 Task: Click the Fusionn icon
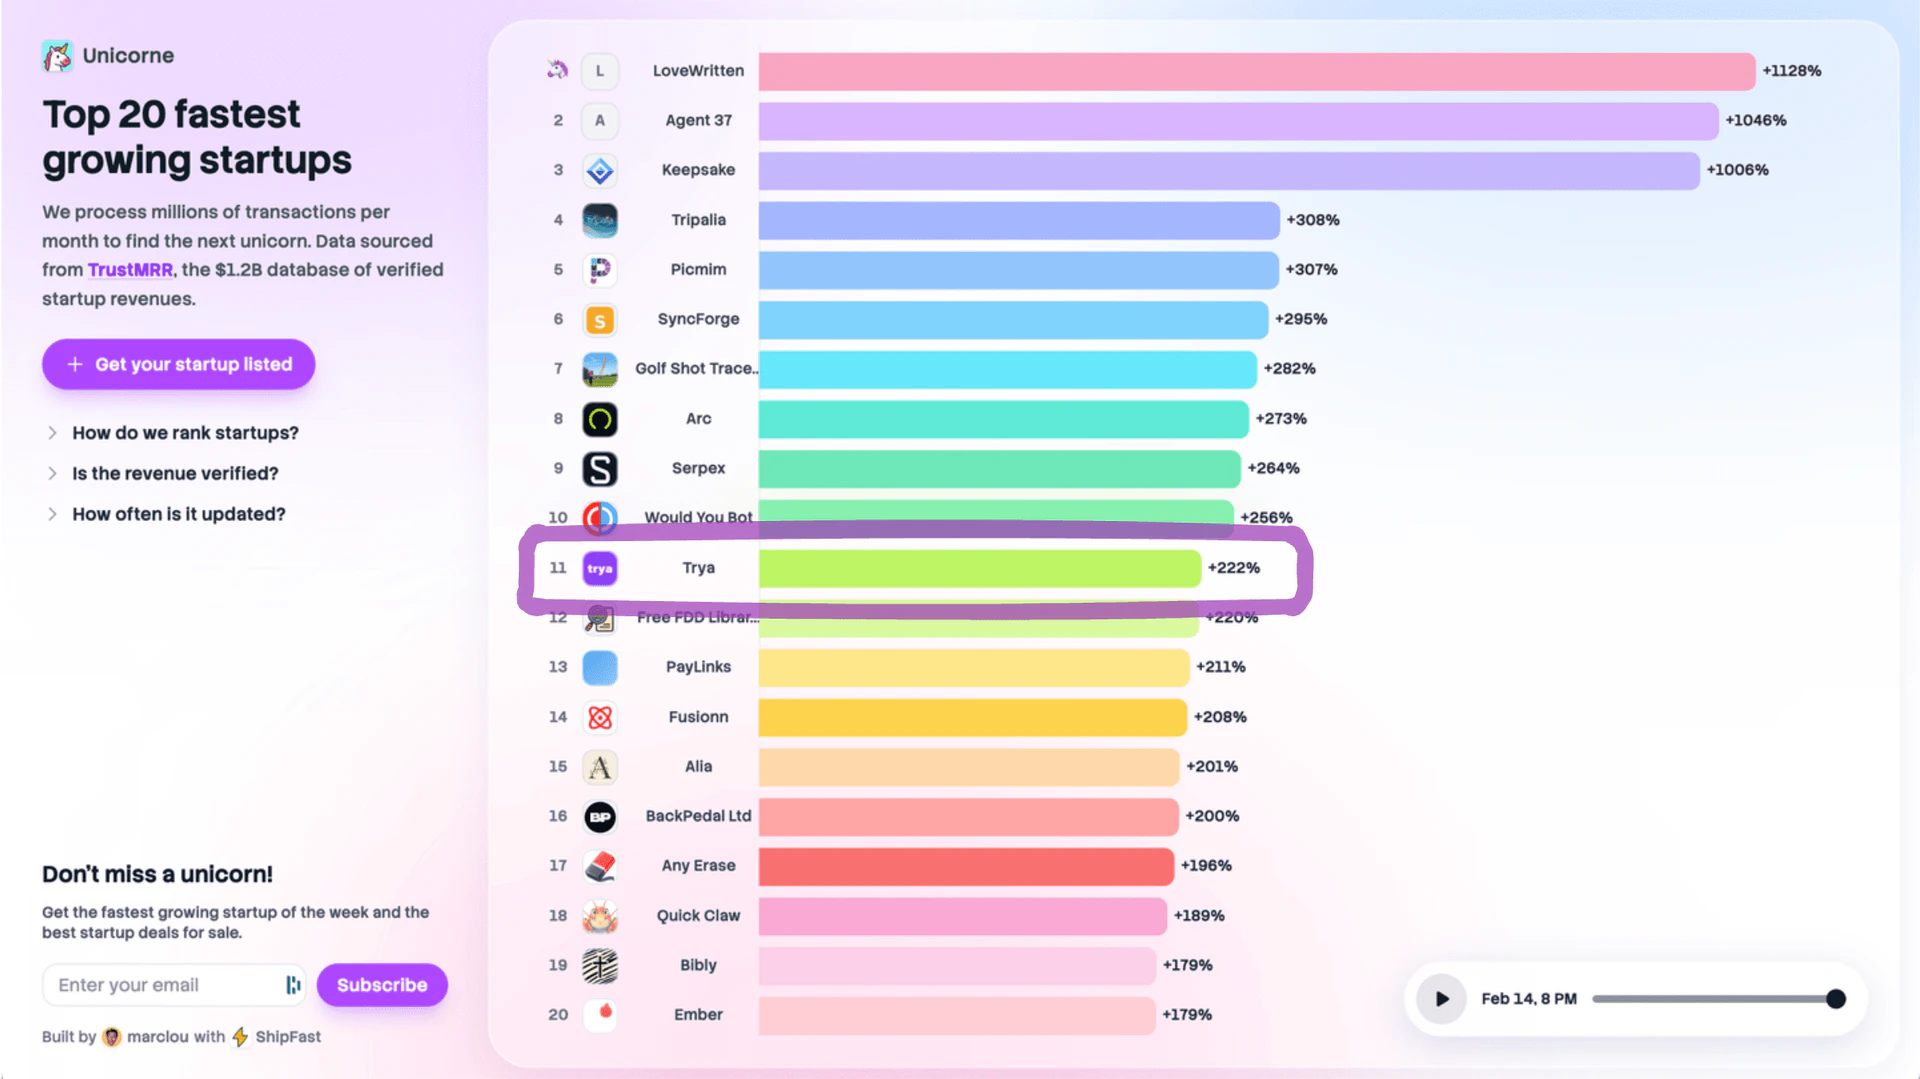point(600,717)
